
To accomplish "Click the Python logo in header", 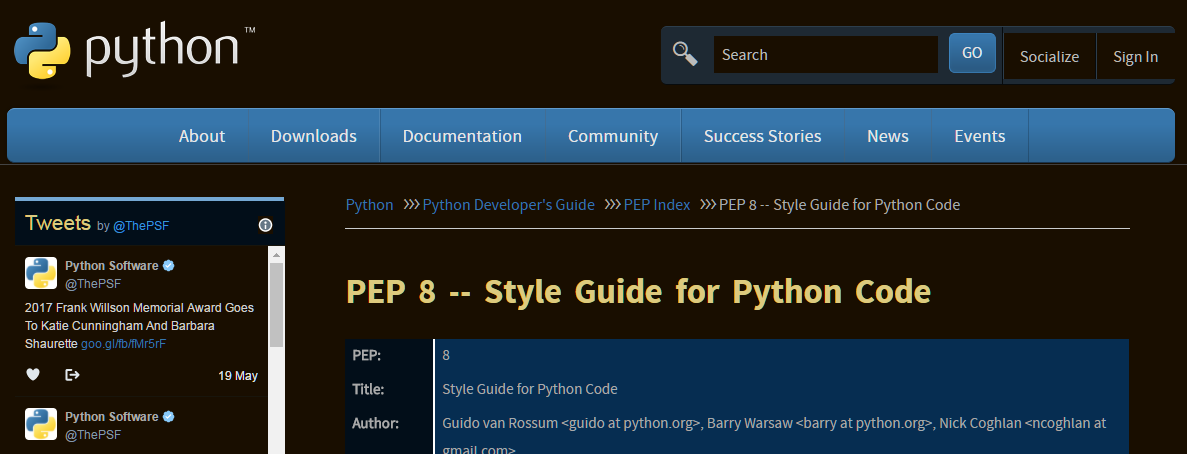I will click(134, 50).
